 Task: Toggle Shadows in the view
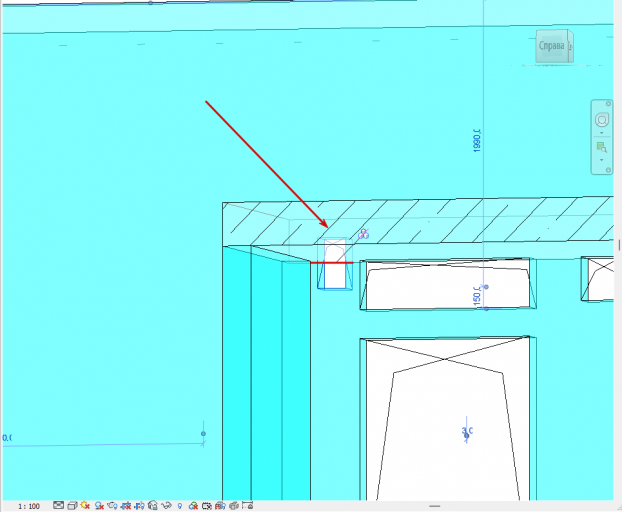(x=99, y=506)
